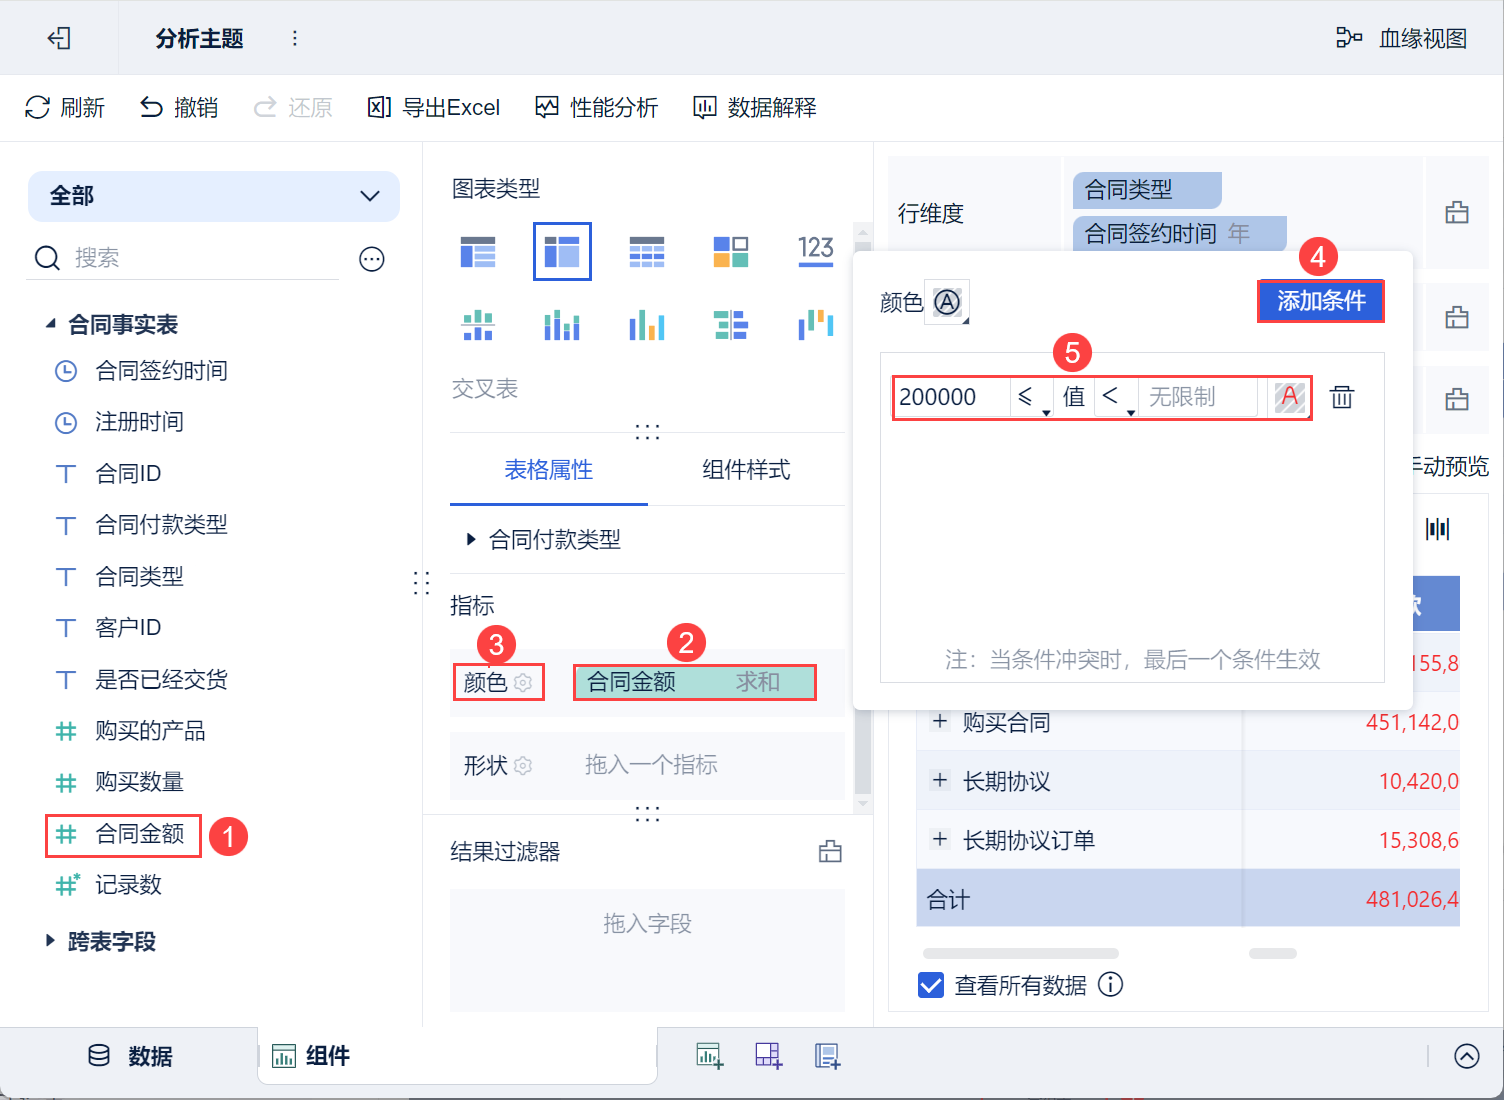Expand the 跨表字段 tree node
This screenshot has width=1504, height=1100.
[x=50, y=941]
